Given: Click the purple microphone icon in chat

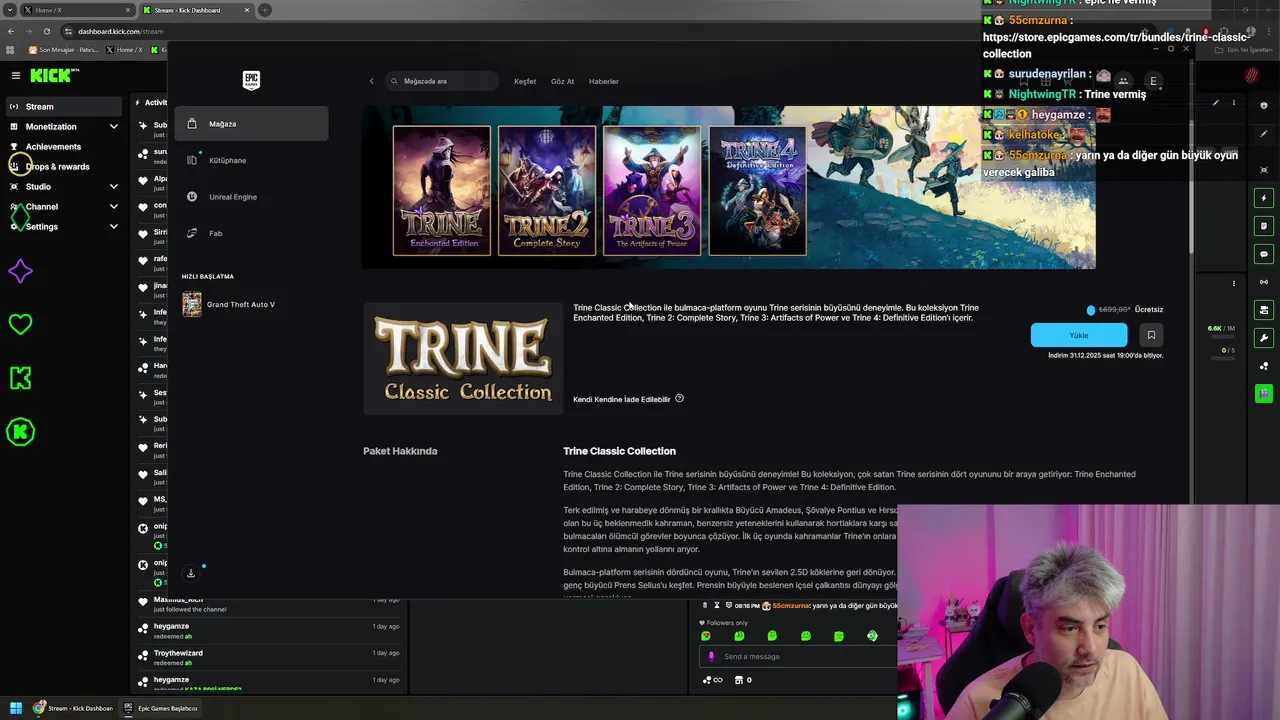Looking at the screenshot, I should pos(711,656).
